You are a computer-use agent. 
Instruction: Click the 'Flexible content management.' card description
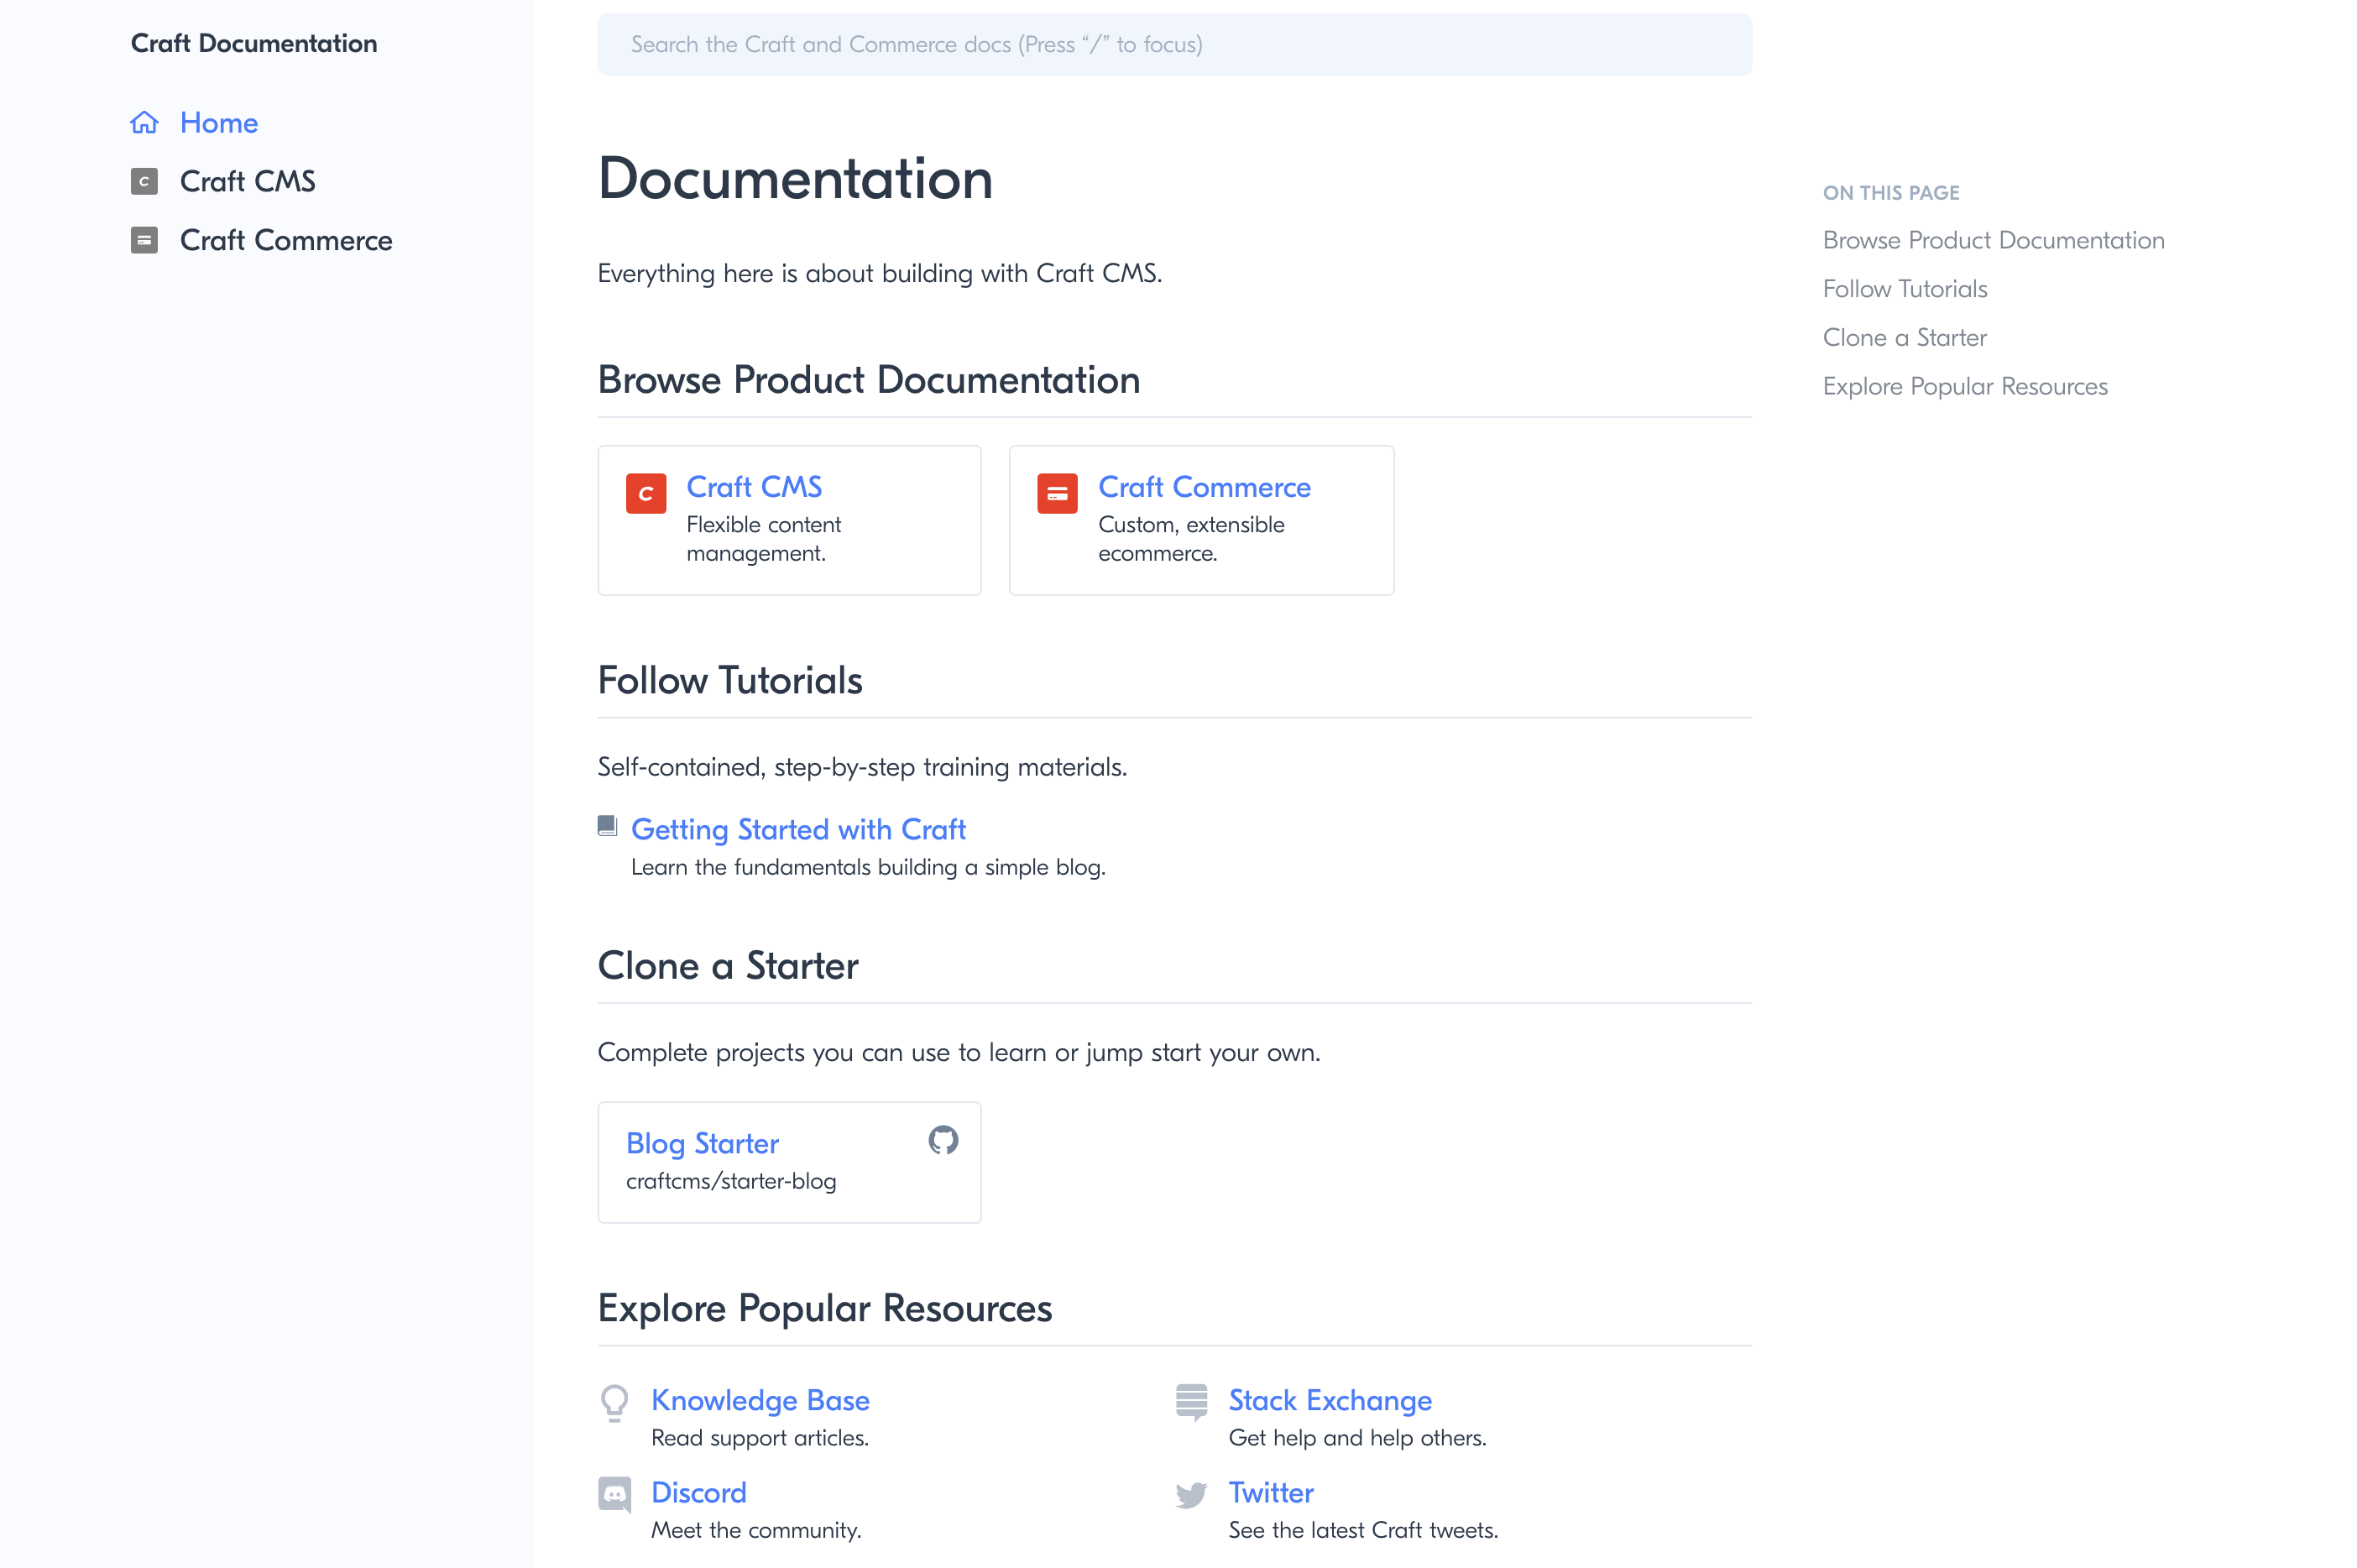coord(764,539)
